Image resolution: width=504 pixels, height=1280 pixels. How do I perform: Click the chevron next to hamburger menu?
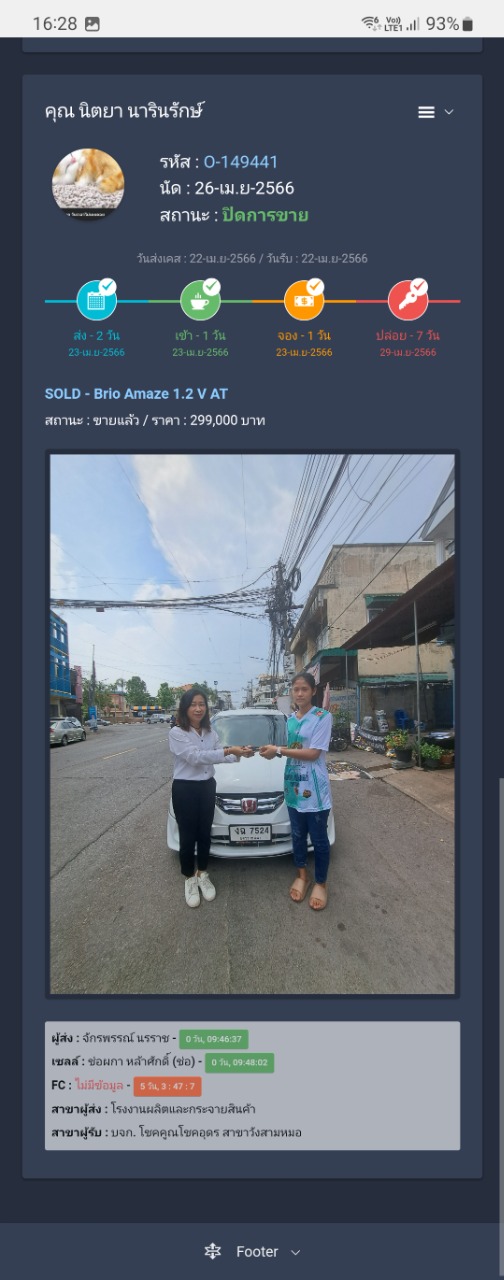pos(449,112)
